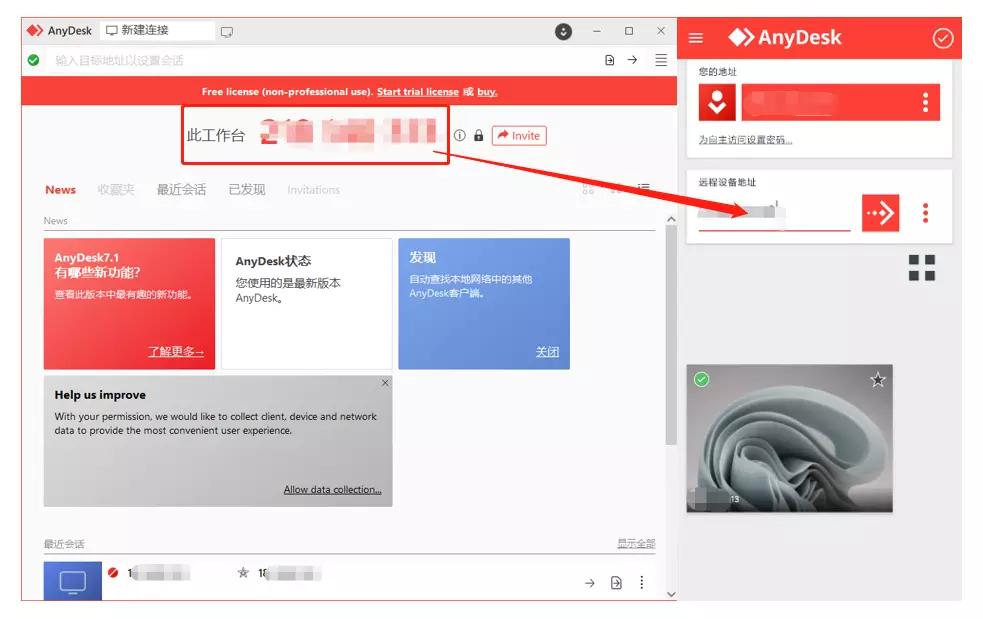Click the lock icon beside this workstation address

tap(478, 136)
